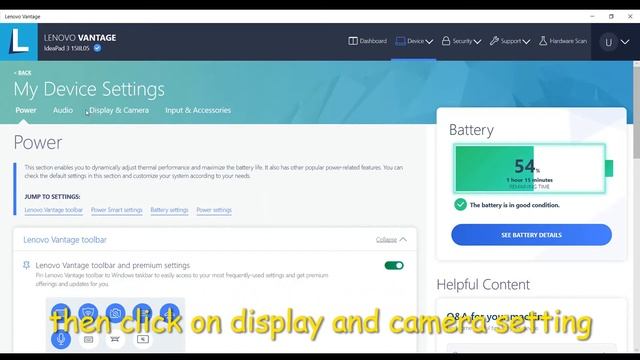Screen dimensions: 640x360
Task: Collapse the Lenovo Vantage toolbar section
Action: [x=391, y=240]
